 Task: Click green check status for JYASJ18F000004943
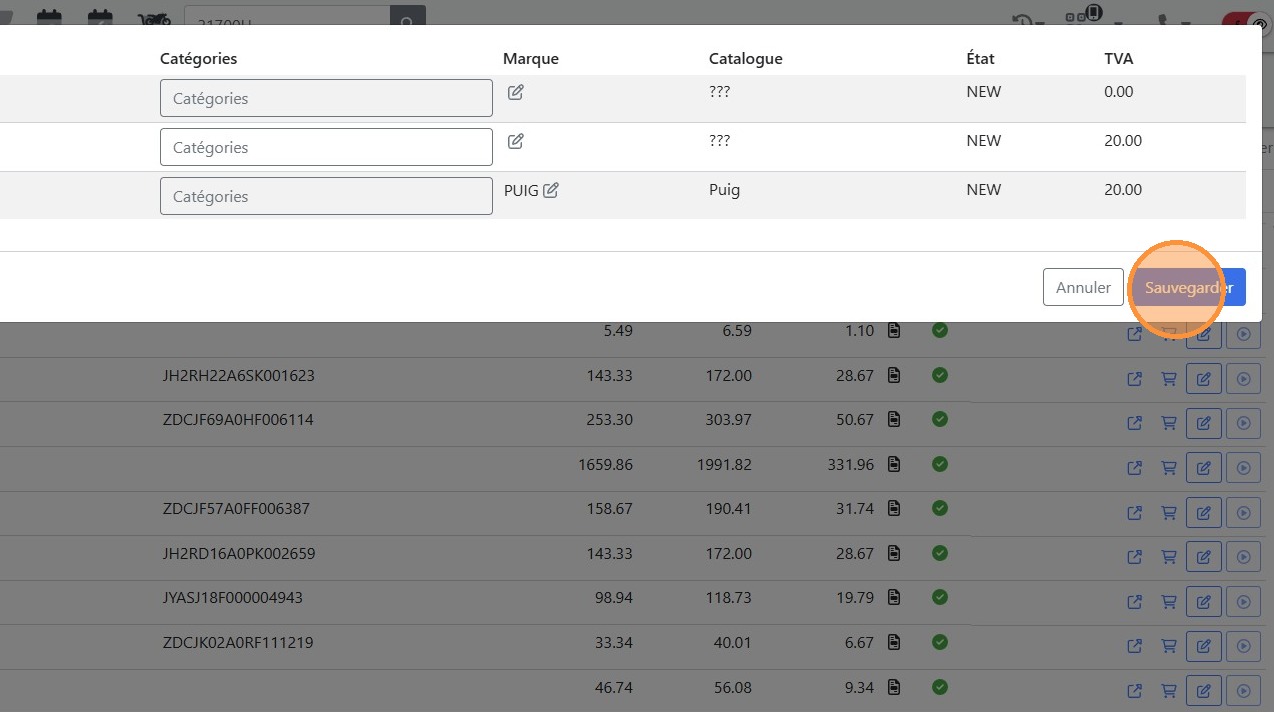click(939, 597)
